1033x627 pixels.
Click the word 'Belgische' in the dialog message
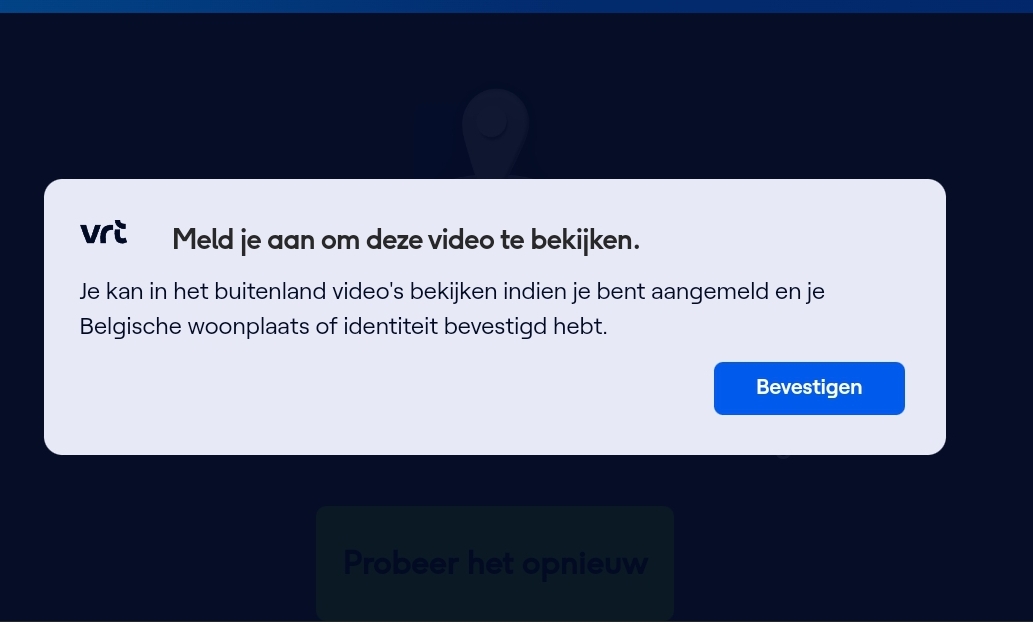[x=130, y=327]
